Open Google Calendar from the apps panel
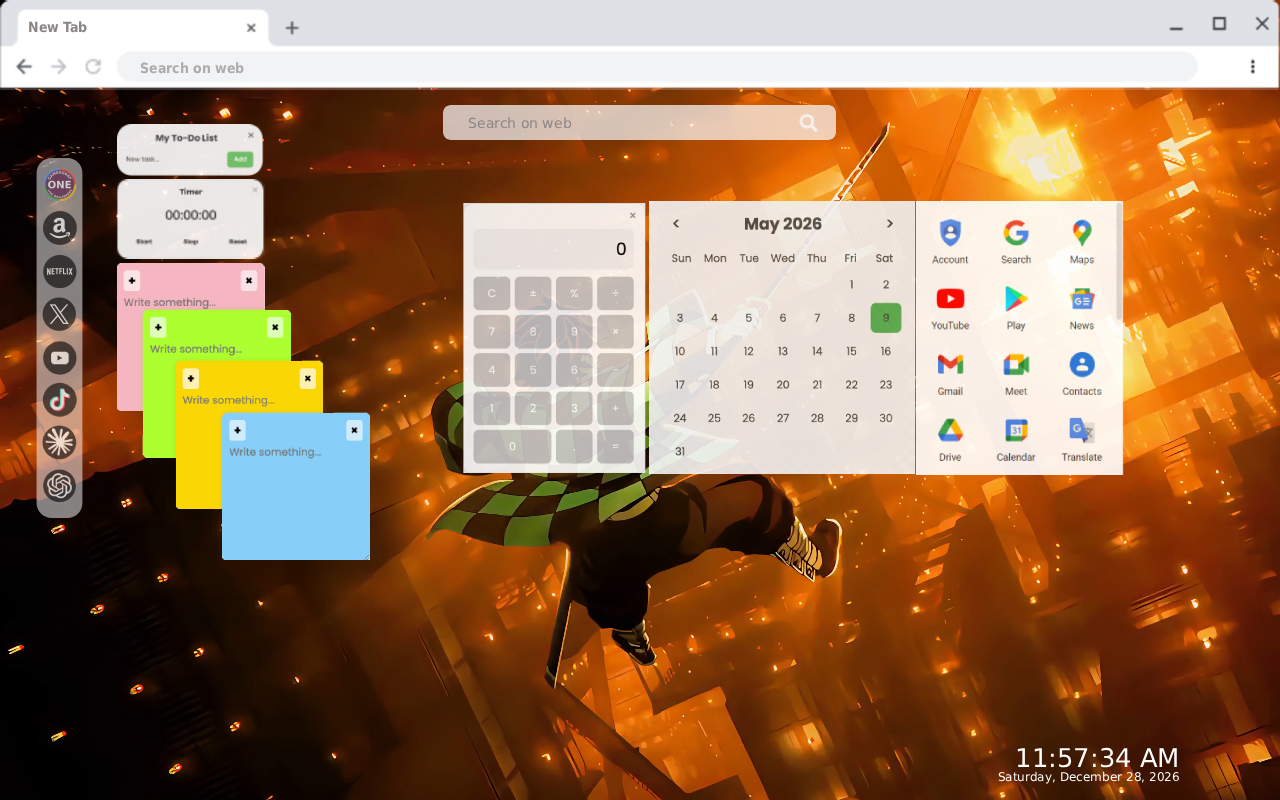The image size is (1280, 800). click(1016, 439)
